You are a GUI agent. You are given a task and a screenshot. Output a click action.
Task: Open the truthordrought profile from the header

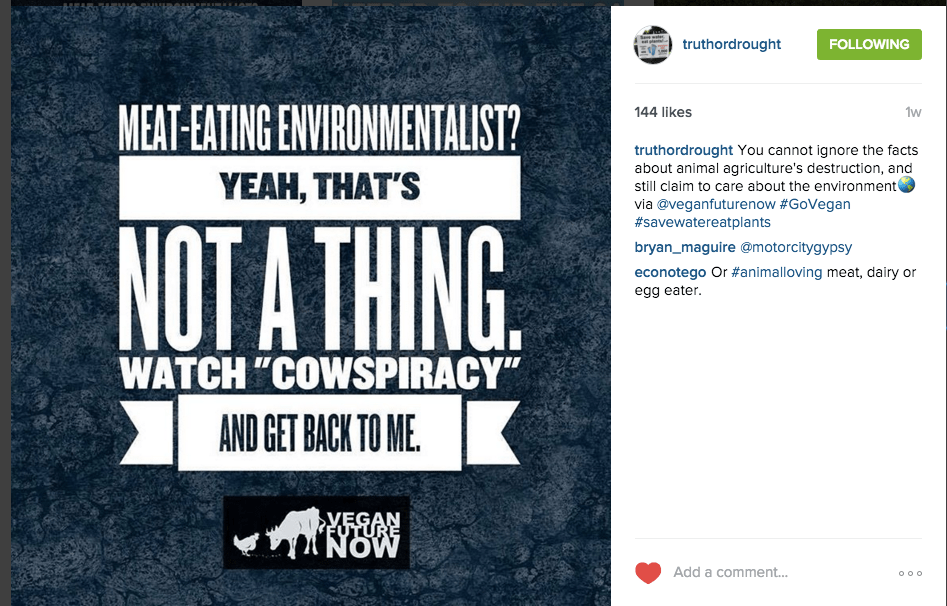click(x=731, y=45)
